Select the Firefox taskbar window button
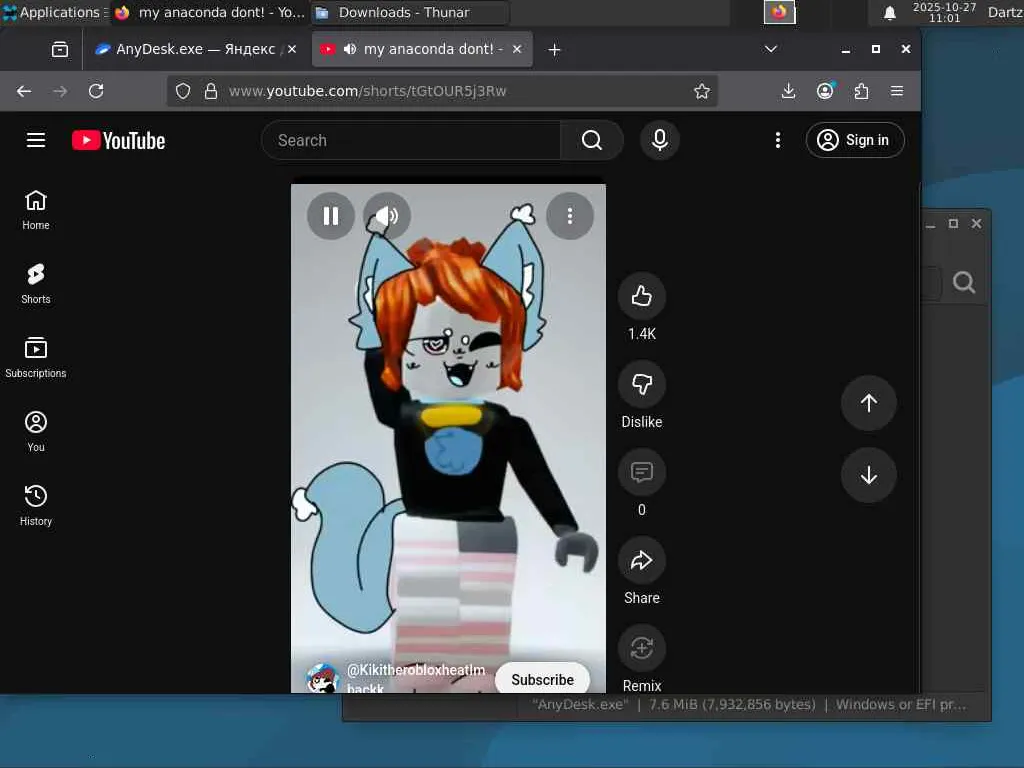 (209, 12)
